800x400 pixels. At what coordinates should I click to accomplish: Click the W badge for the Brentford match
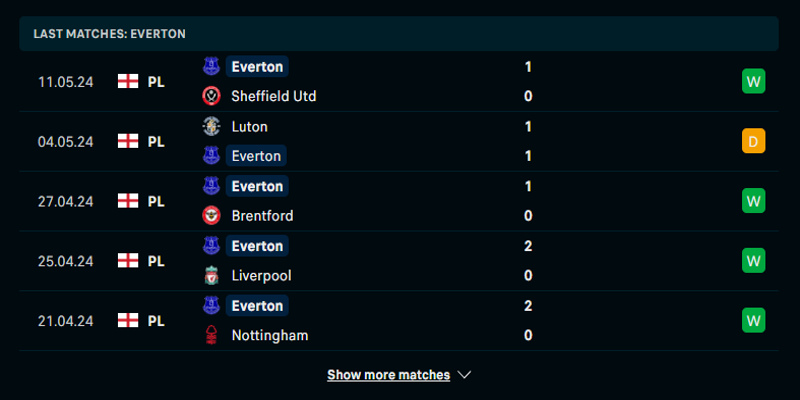pos(753,201)
